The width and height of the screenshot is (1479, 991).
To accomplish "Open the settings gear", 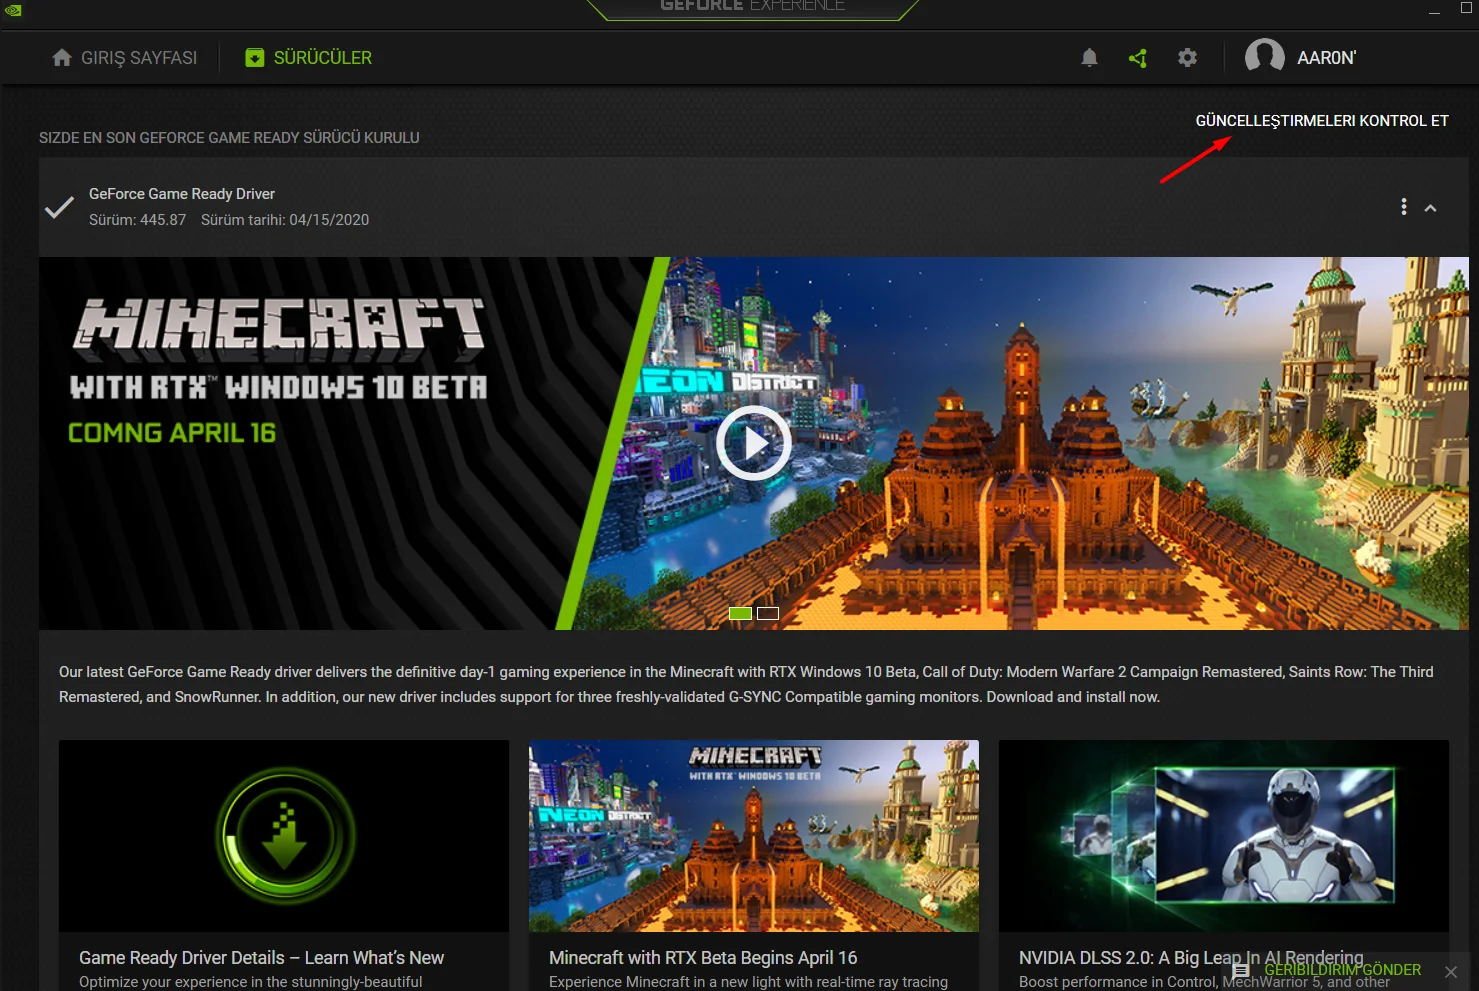I will point(1187,58).
